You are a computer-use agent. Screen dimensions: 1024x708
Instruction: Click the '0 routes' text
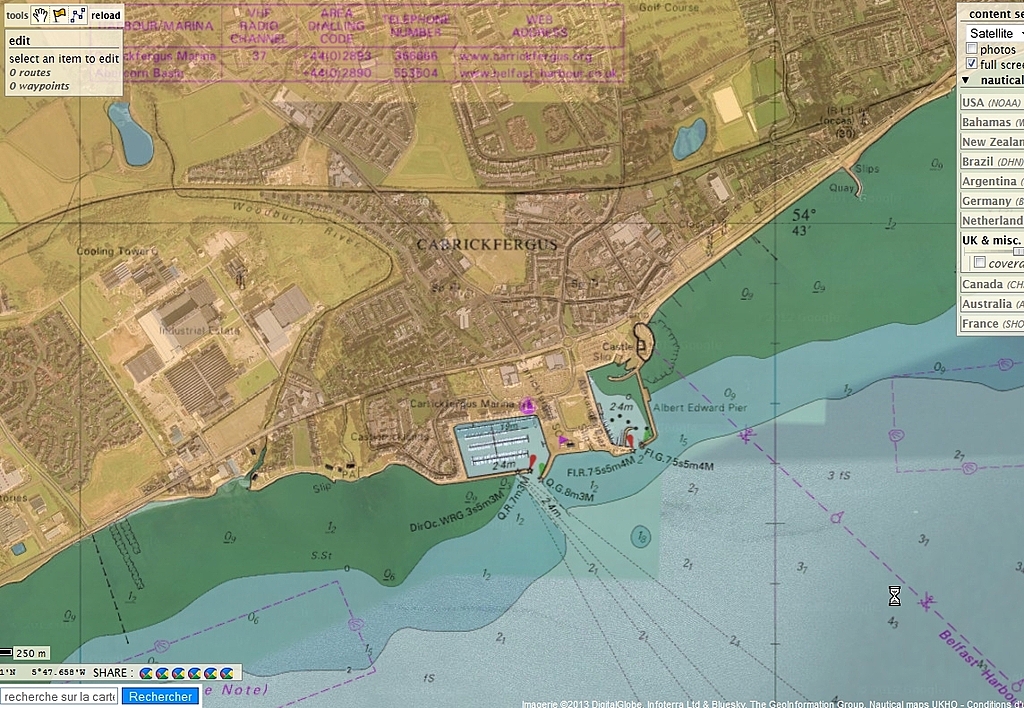[30, 72]
